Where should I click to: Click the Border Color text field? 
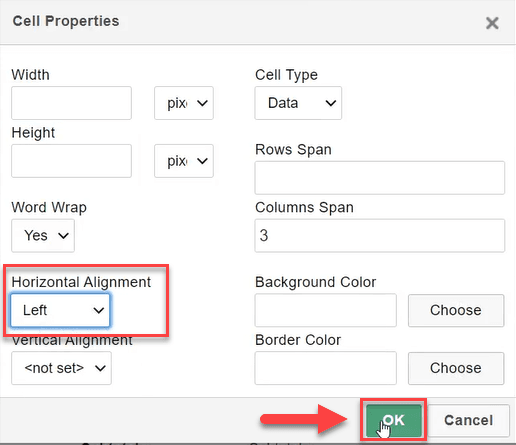(326, 368)
